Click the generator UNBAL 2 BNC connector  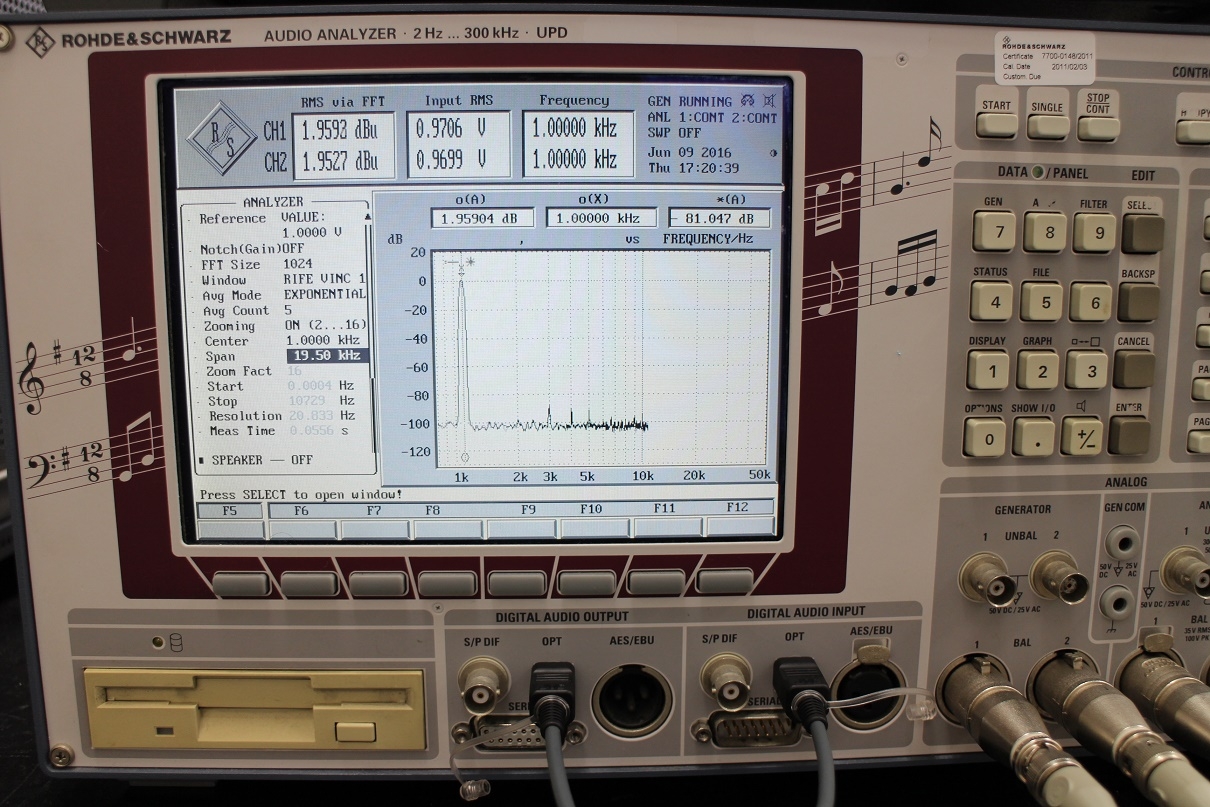[x=1059, y=577]
